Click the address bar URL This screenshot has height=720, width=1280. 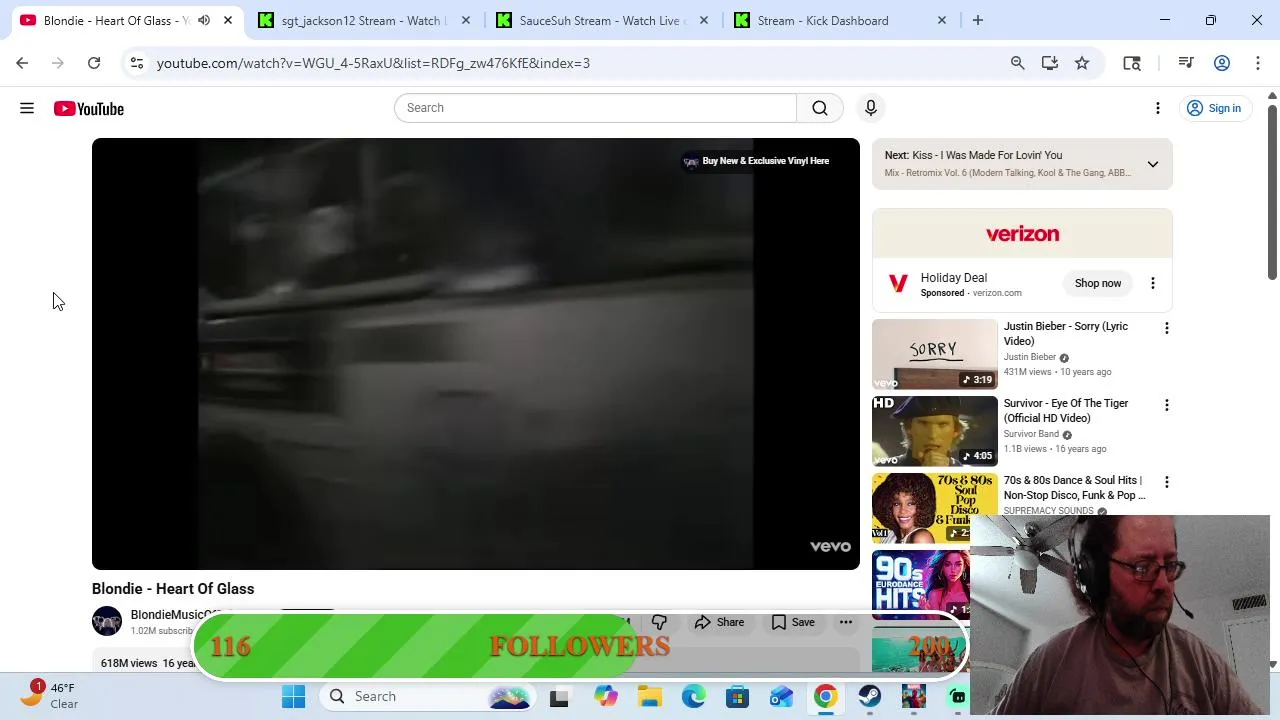tap(373, 63)
